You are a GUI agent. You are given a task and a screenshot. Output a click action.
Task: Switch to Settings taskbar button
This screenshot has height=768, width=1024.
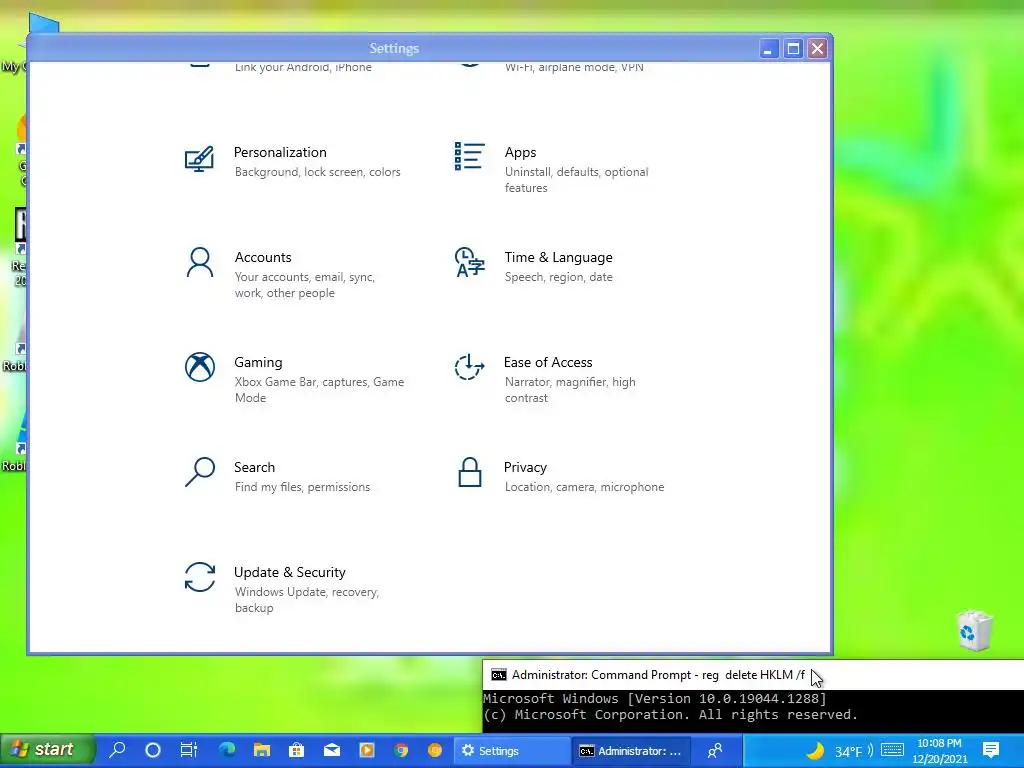(x=512, y=750)
